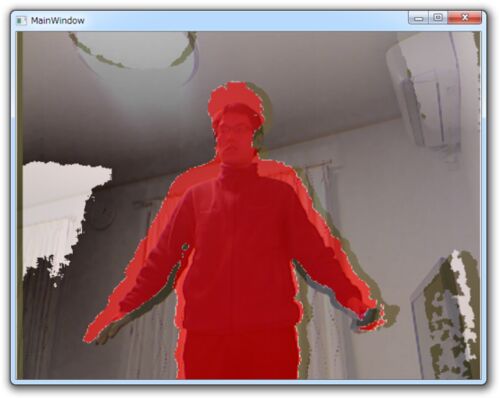
Task: Click the person's outstretched empty hand
Action: 97,333
